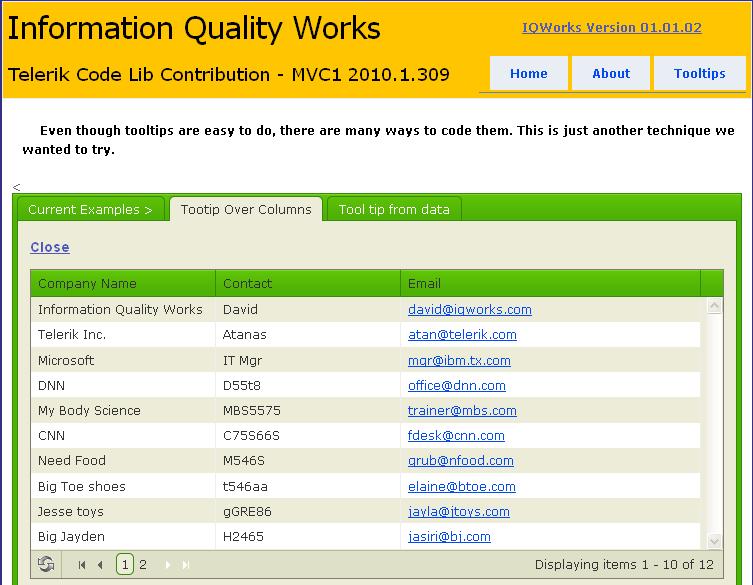
Task: Click contact cell t546aa
Action: [308, 486]
